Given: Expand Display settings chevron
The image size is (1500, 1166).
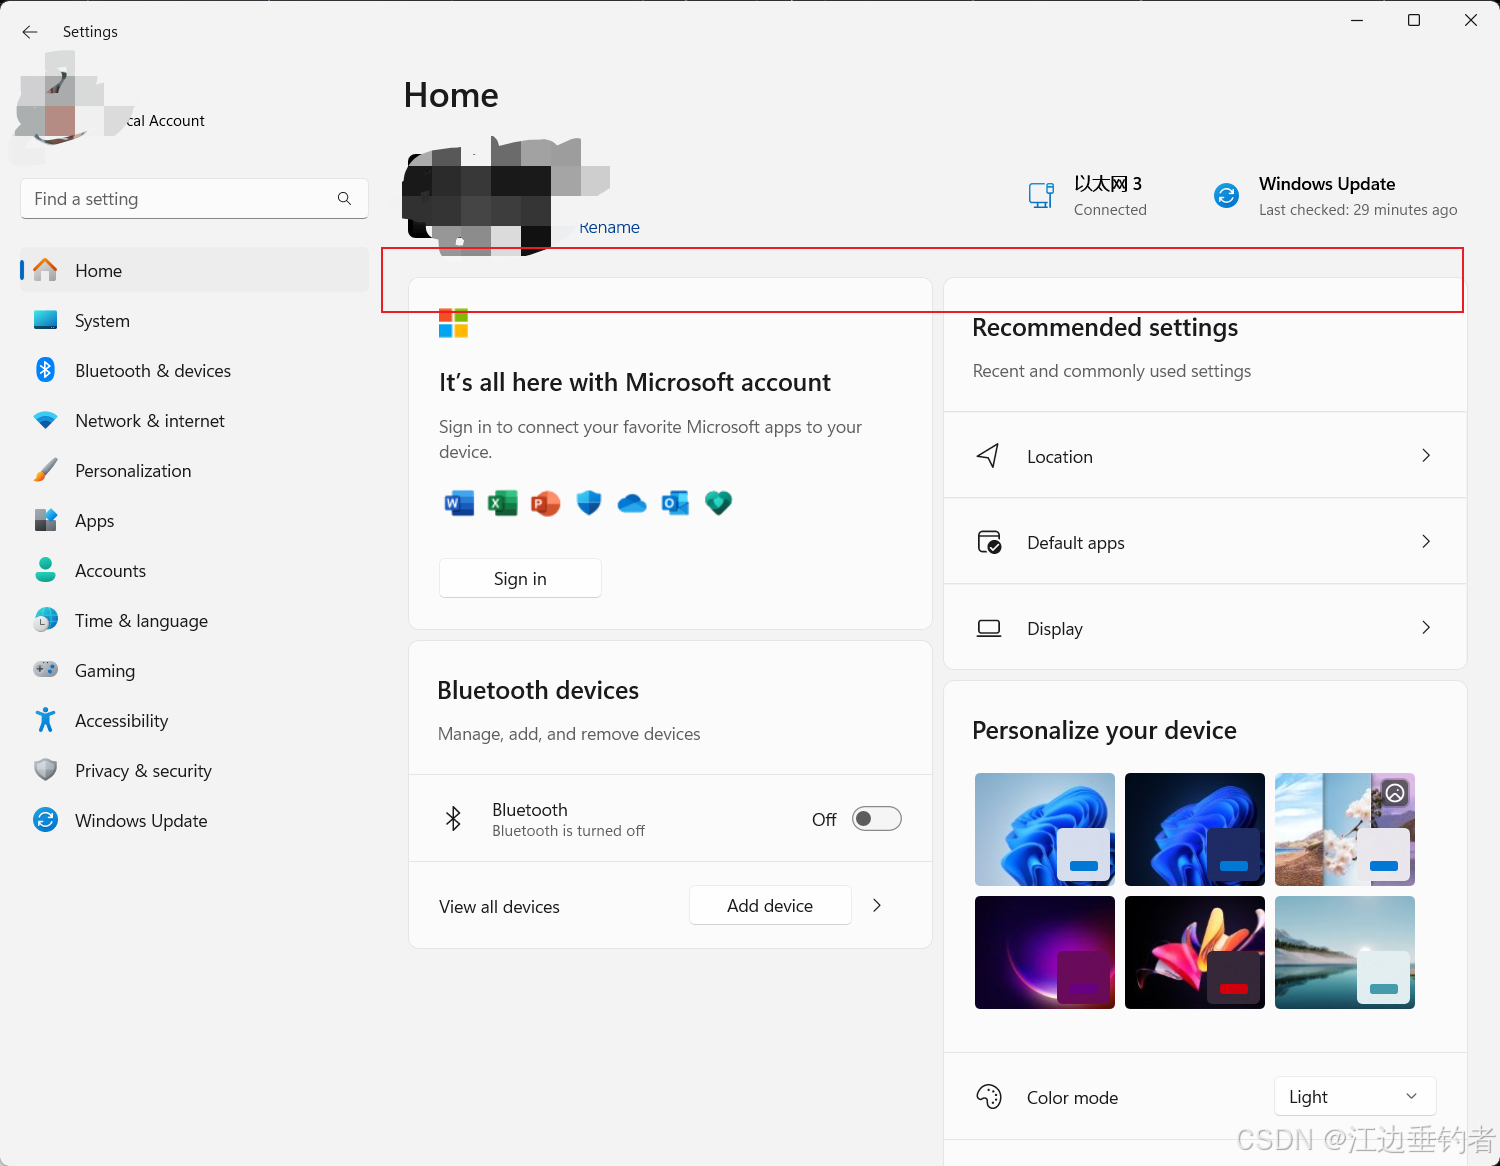Looking at the screenshot, I should pyautogui.click(x=1426, y=627).
